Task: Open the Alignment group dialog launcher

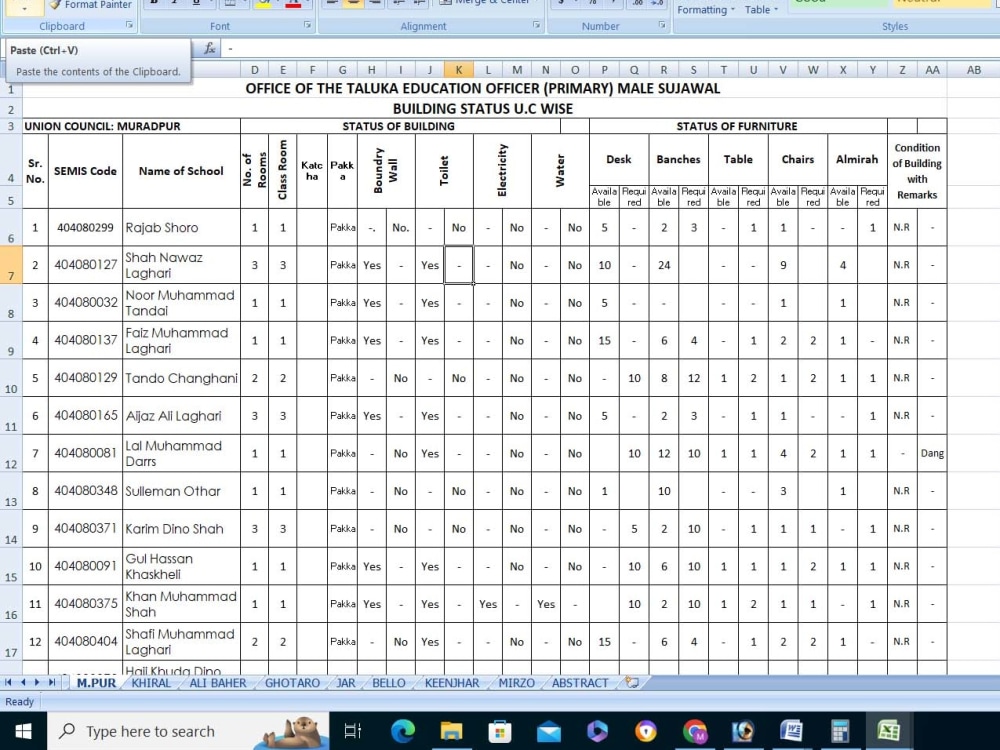Action: click(536, 26)
